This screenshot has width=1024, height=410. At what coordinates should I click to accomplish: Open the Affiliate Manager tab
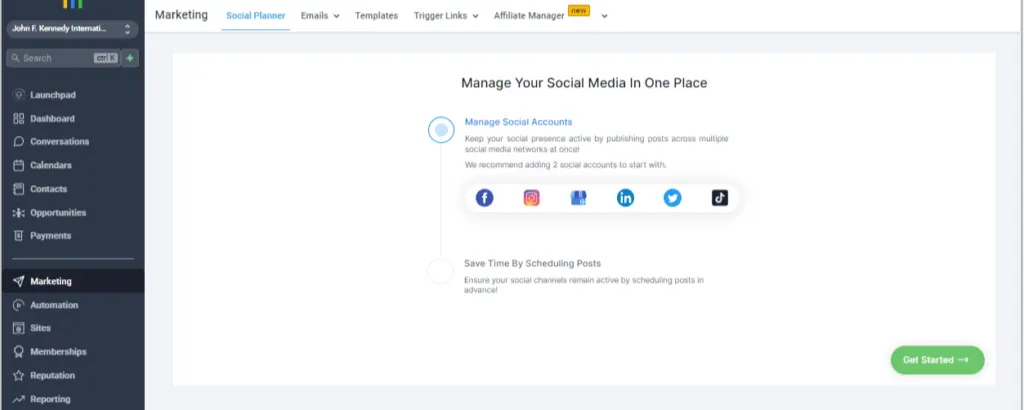tap(528, 16)
